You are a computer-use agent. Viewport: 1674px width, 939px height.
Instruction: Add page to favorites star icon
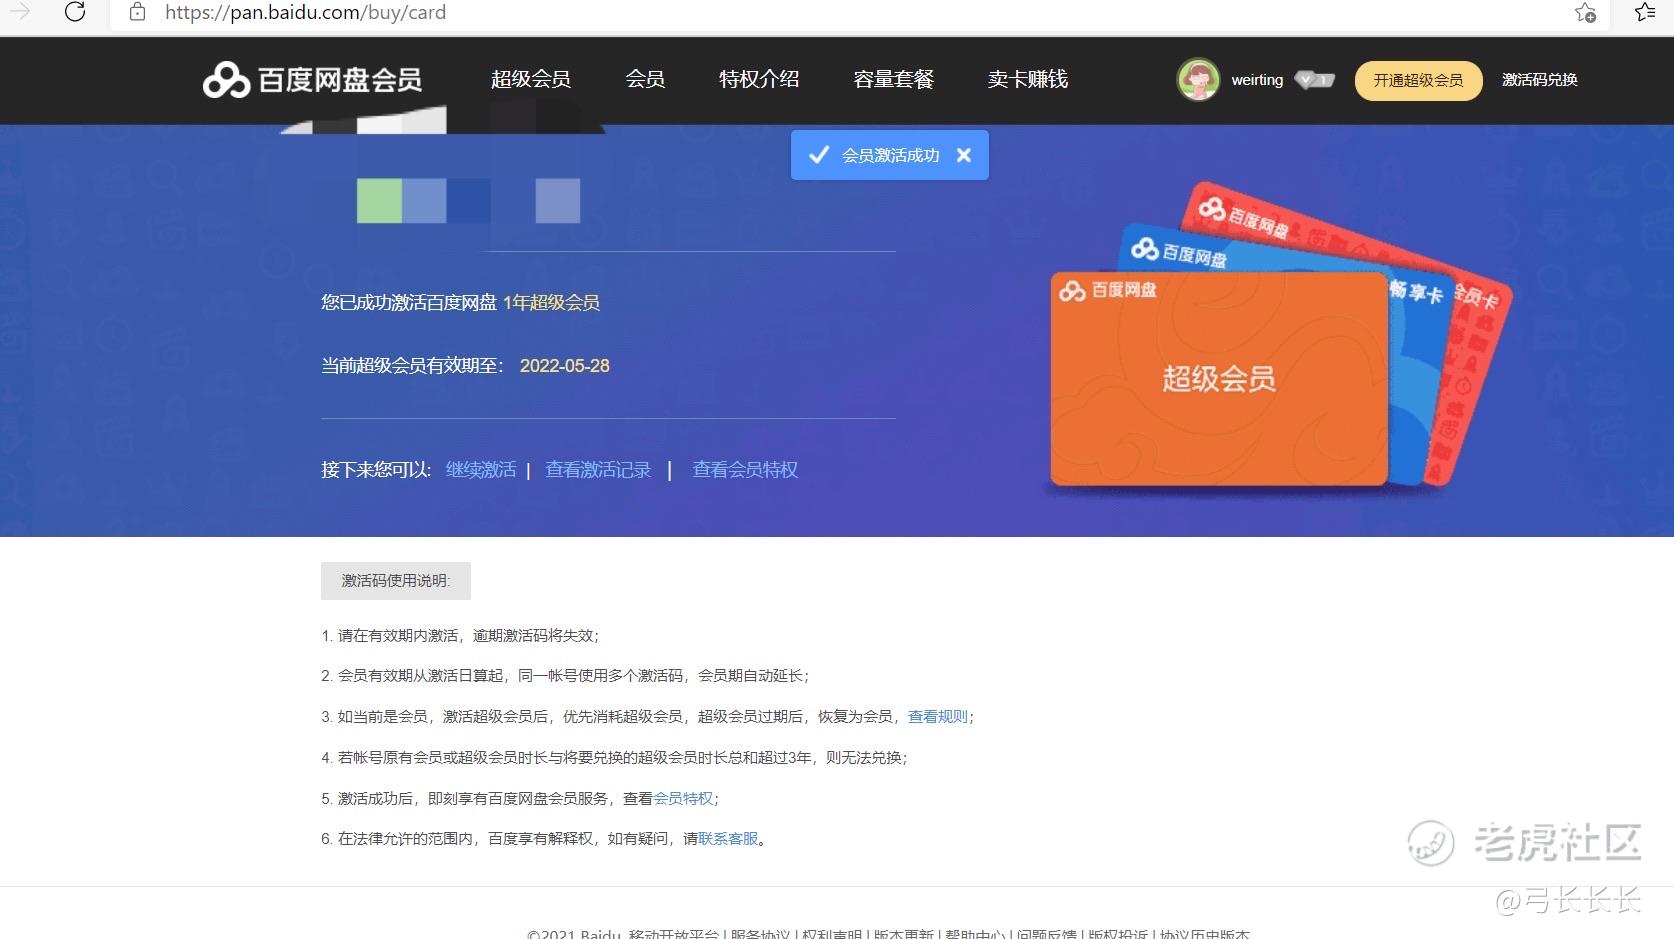point(1585,12)
